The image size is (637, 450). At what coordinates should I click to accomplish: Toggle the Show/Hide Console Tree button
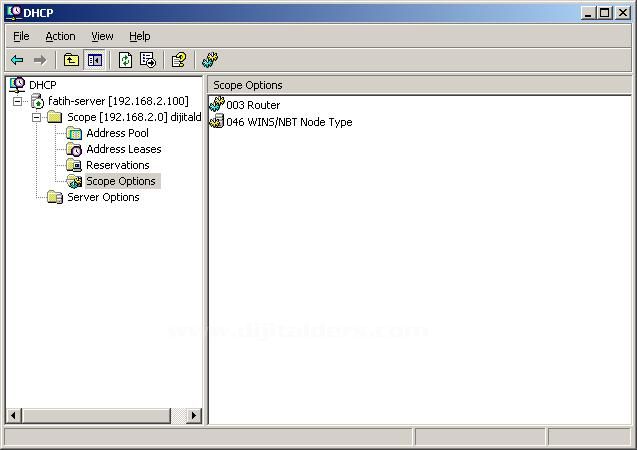pos(94,60)
